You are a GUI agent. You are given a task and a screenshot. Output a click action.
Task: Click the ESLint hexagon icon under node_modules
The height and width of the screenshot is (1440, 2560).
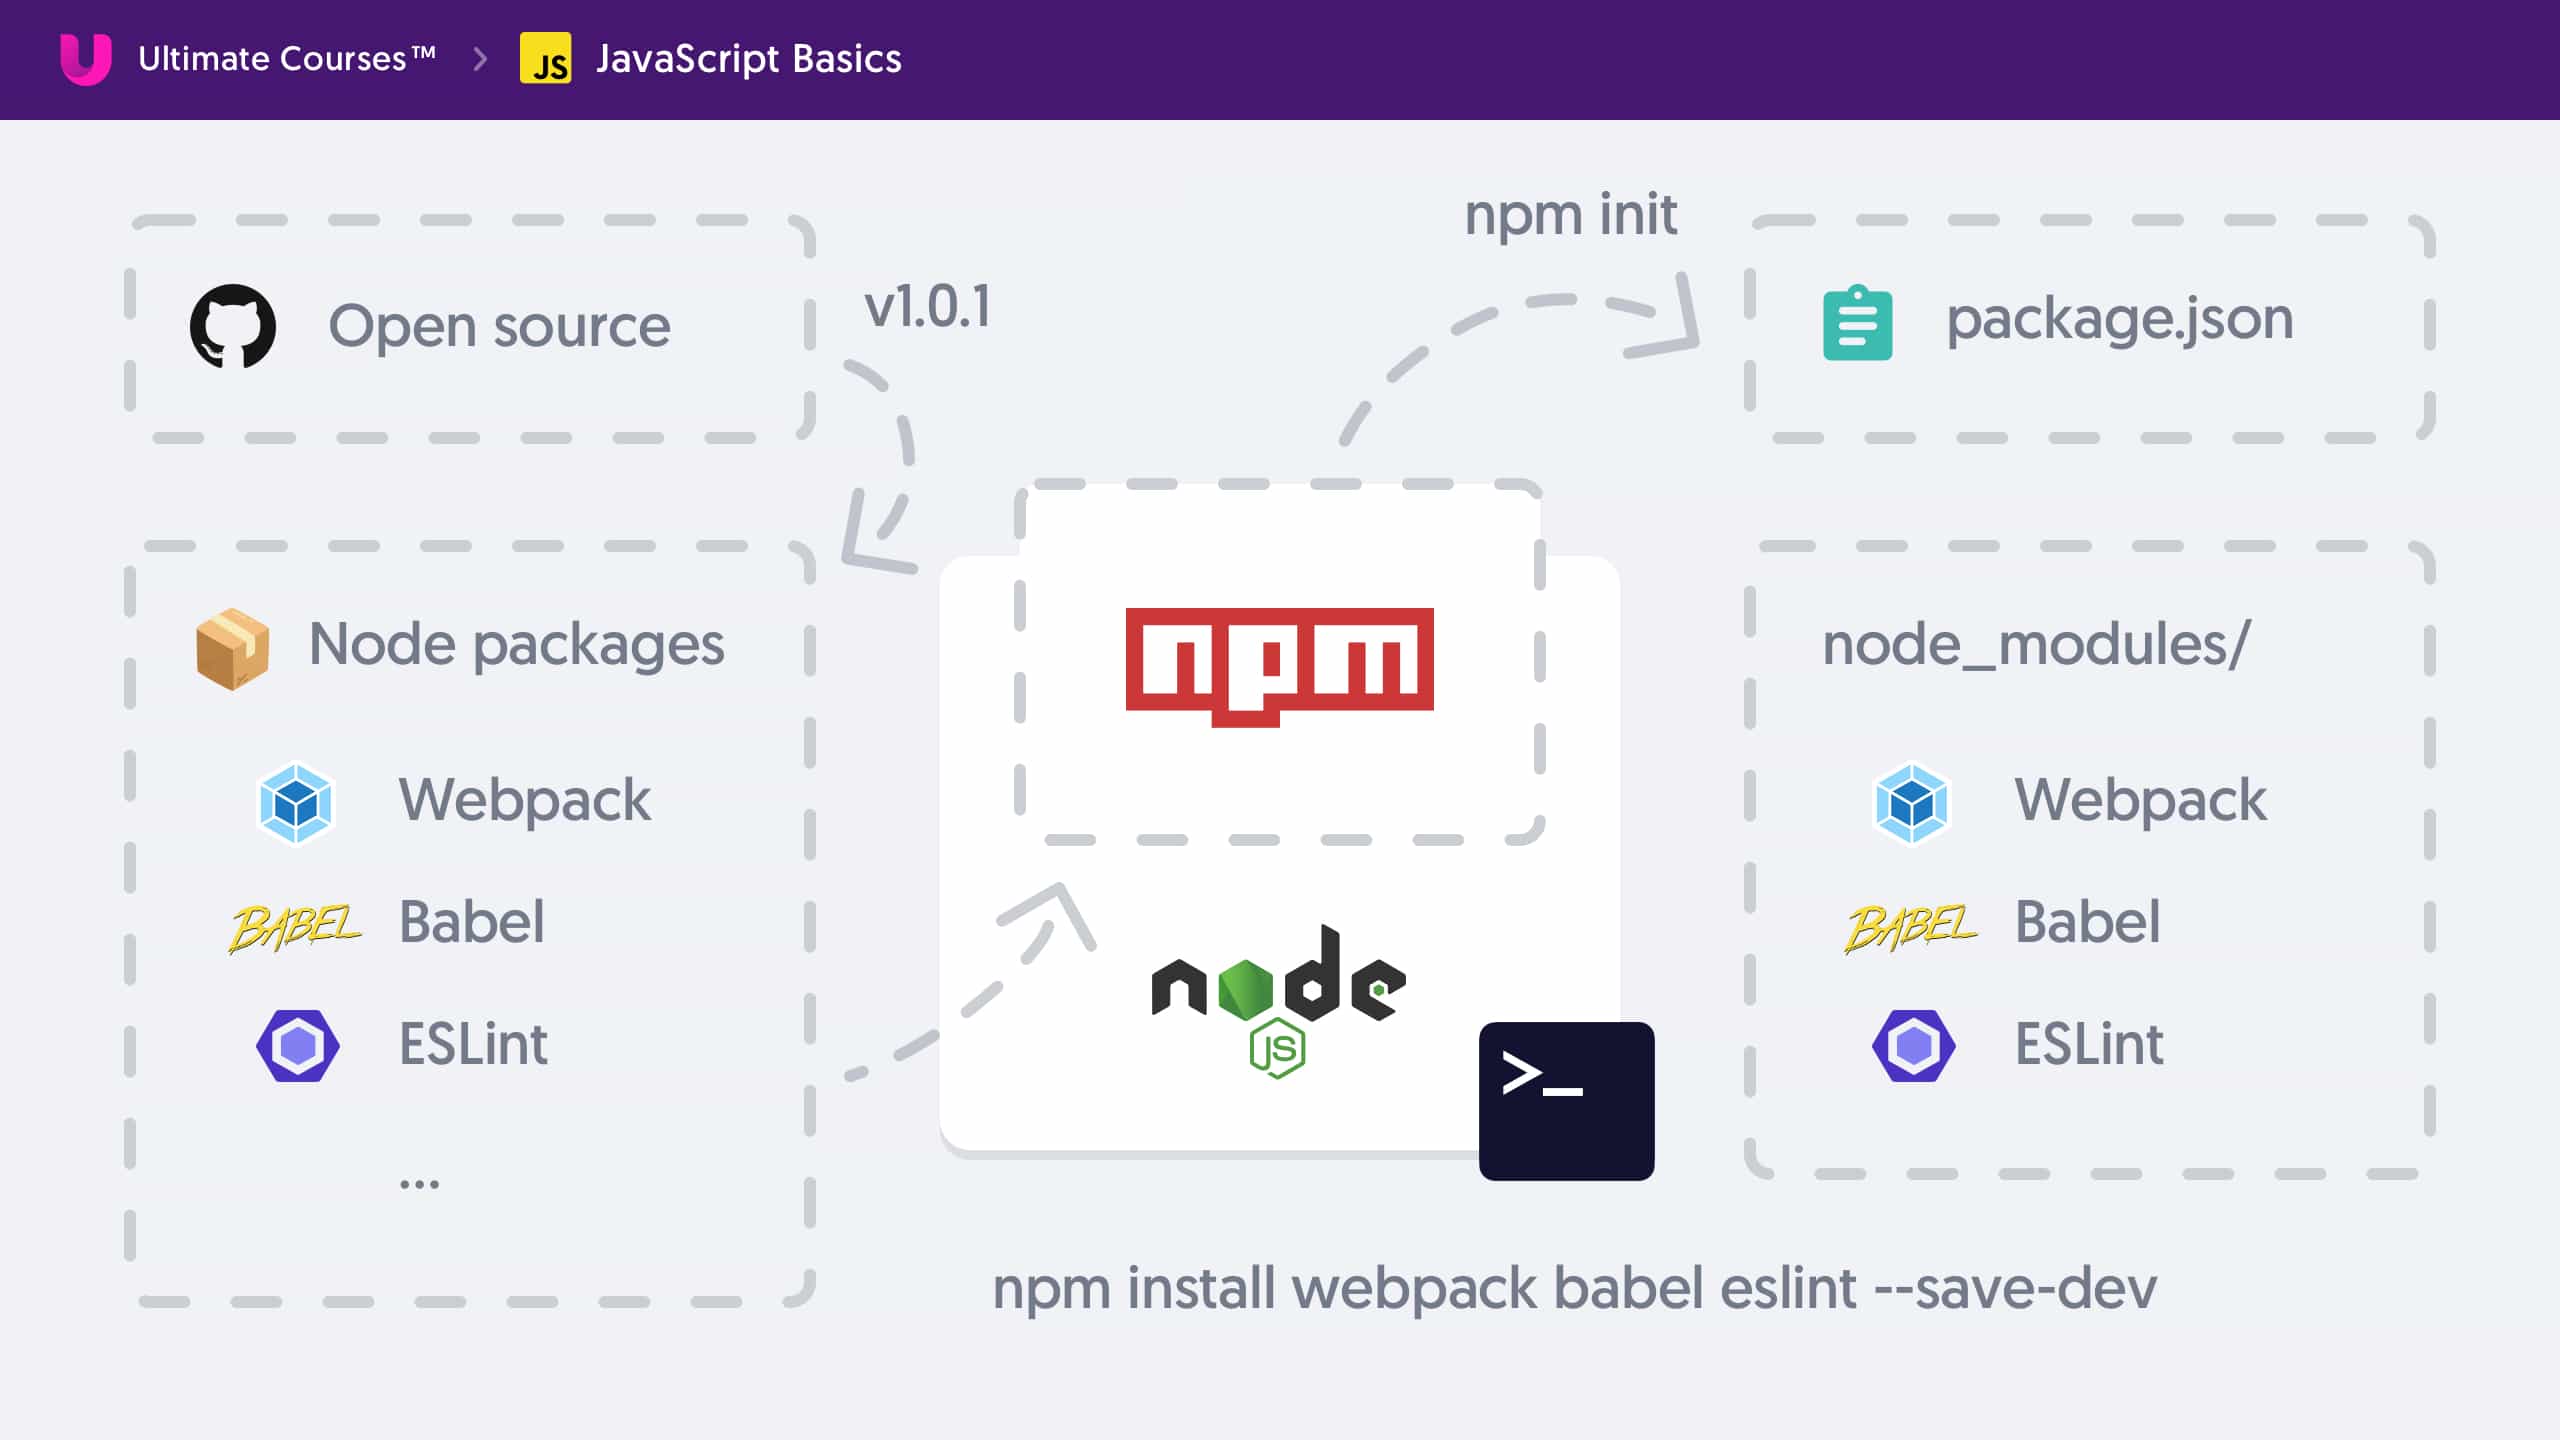coord(1913,1045)
